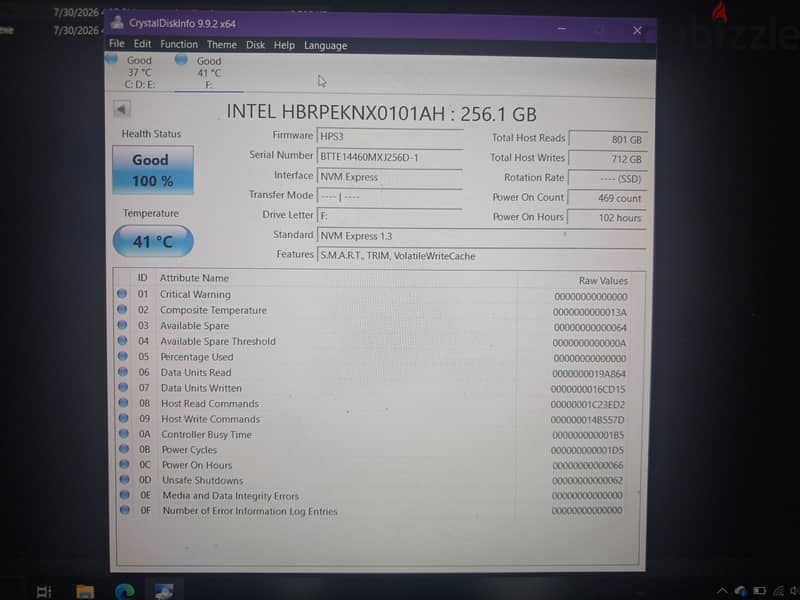
Task: Click the Standard field NVM Express 1.3
Action: pos(481,236)
